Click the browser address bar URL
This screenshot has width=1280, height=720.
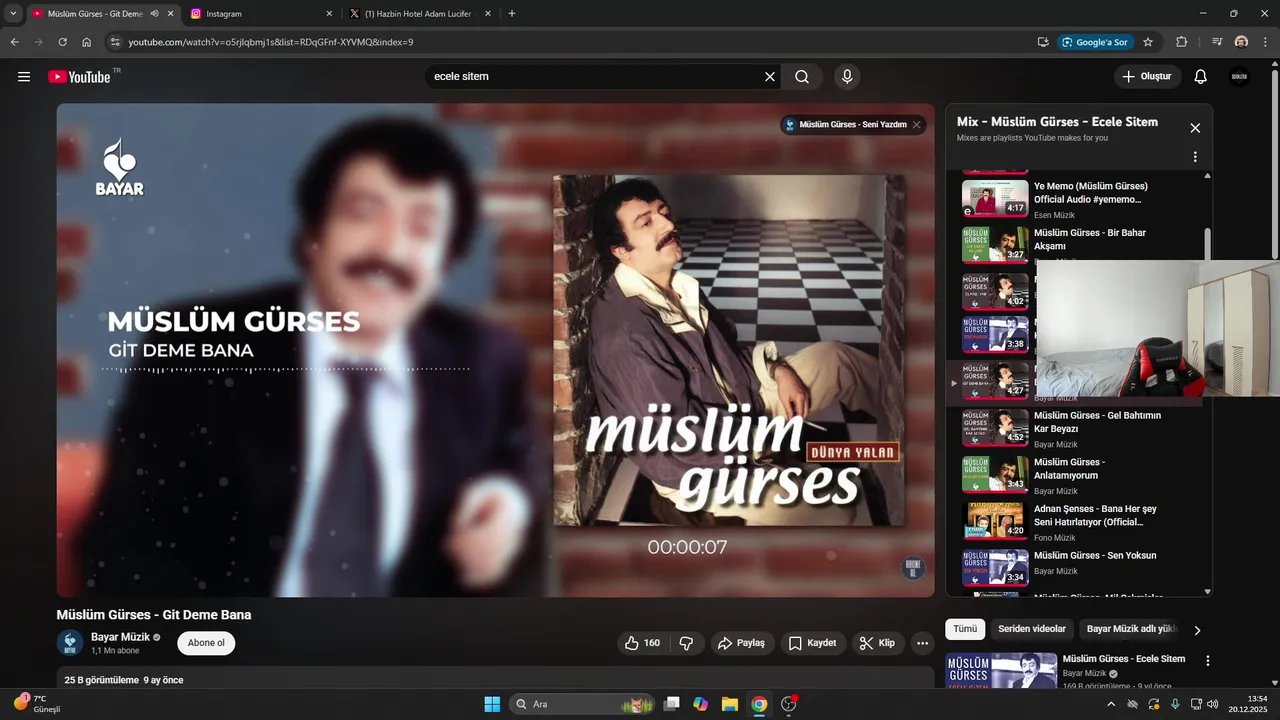coord(270,42)
